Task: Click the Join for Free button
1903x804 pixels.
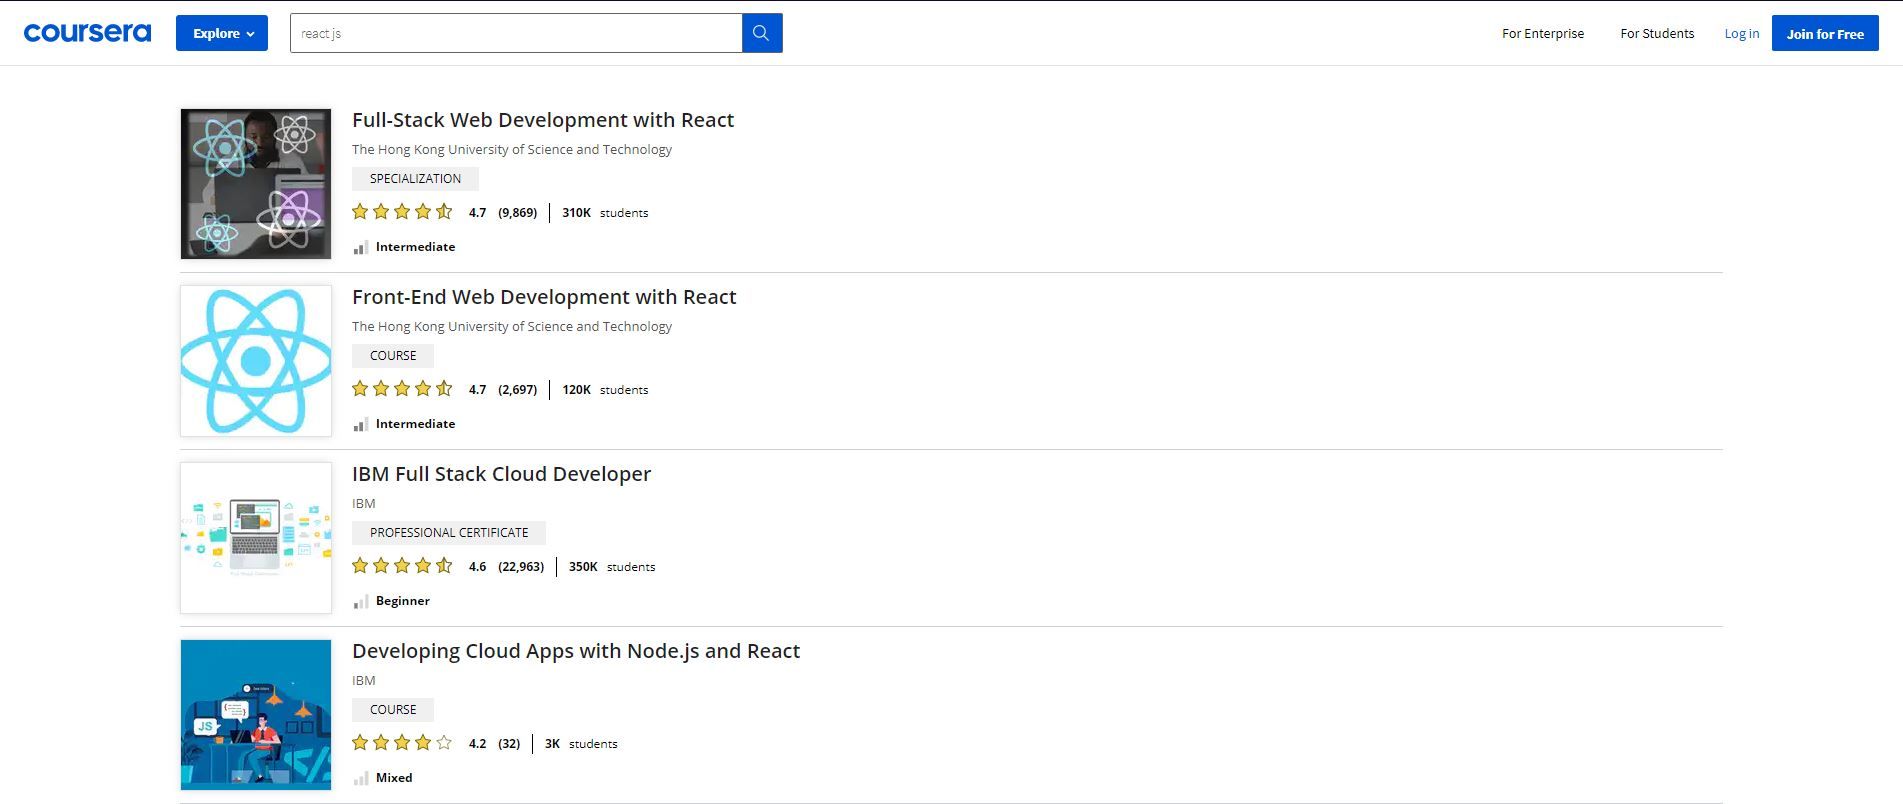Action: point(1825,33)
